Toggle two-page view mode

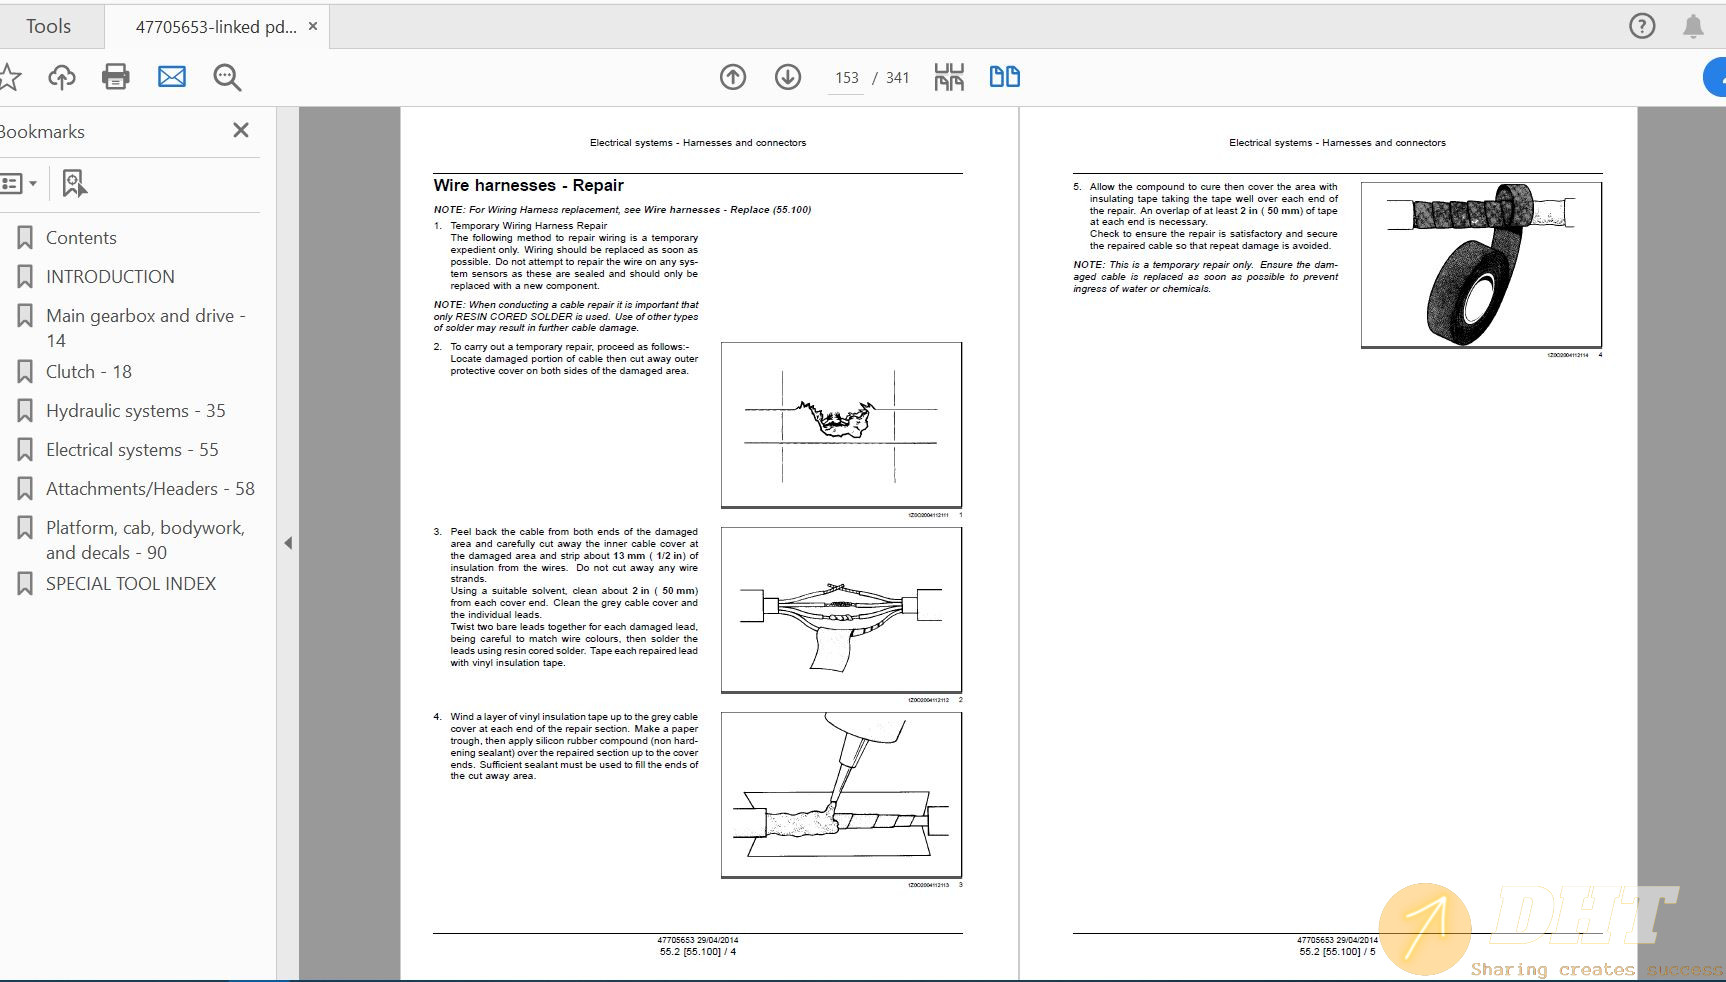pyautogui.click(x=1004, y=77)
